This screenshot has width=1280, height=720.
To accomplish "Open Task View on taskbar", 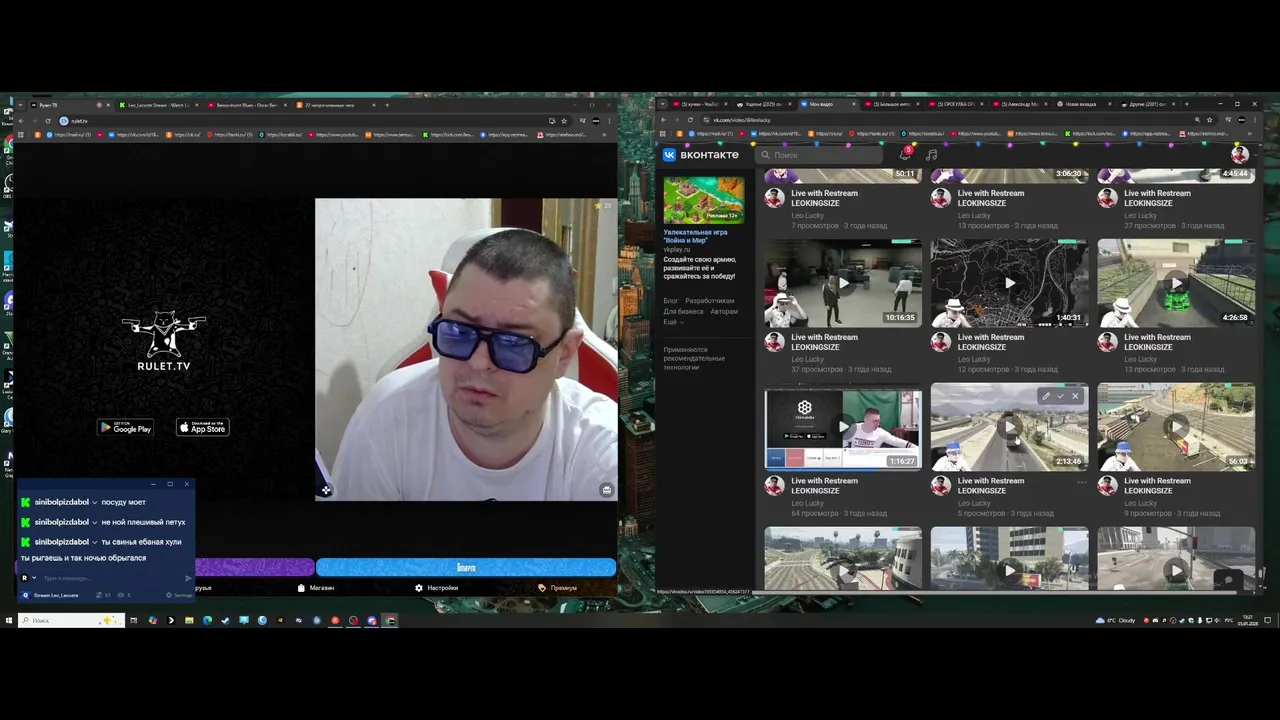I will pos(133,621).
